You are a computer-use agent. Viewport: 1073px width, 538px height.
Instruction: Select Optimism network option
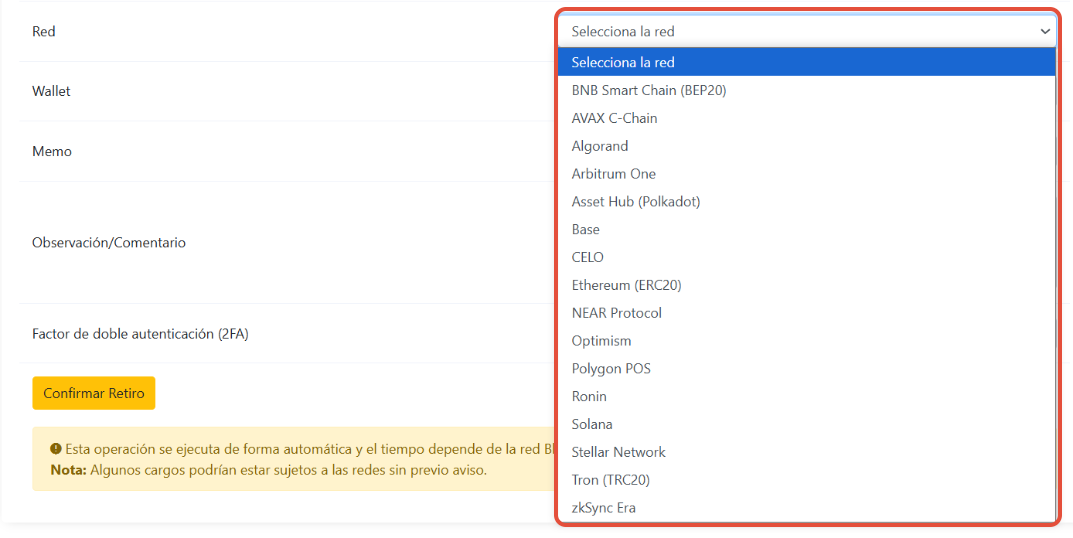(x=807, y=341)
